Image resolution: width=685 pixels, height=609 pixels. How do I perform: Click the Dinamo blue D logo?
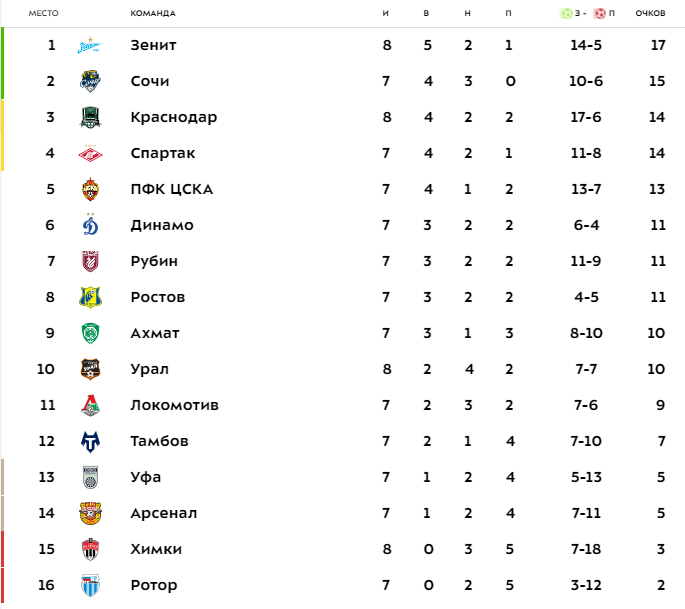point(90,225)
